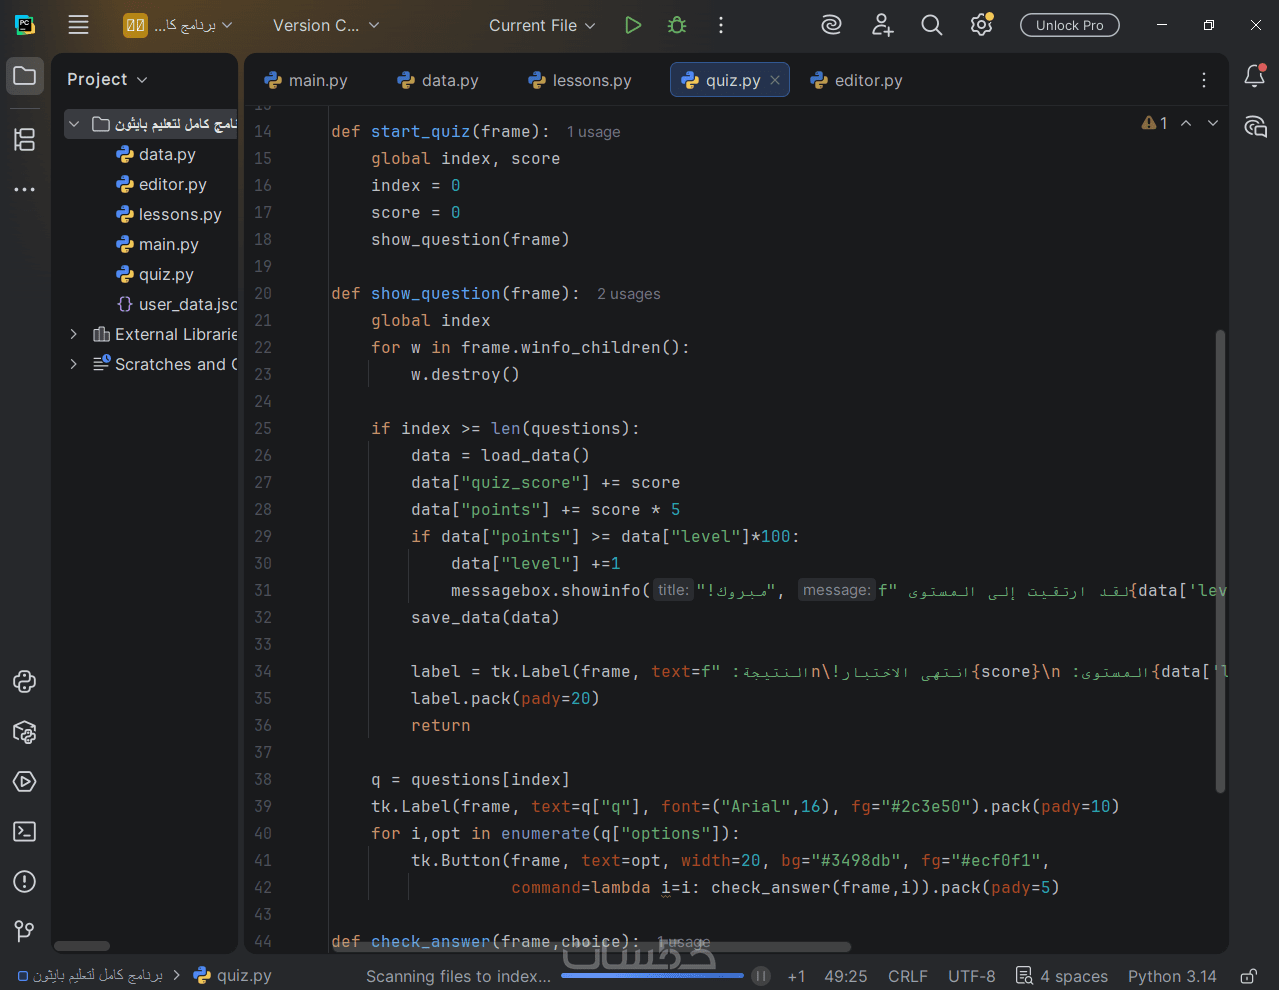The height and width of the screenshot is (990, 1279).
Task: Open IDE settings gear icon
Action: 981,25
